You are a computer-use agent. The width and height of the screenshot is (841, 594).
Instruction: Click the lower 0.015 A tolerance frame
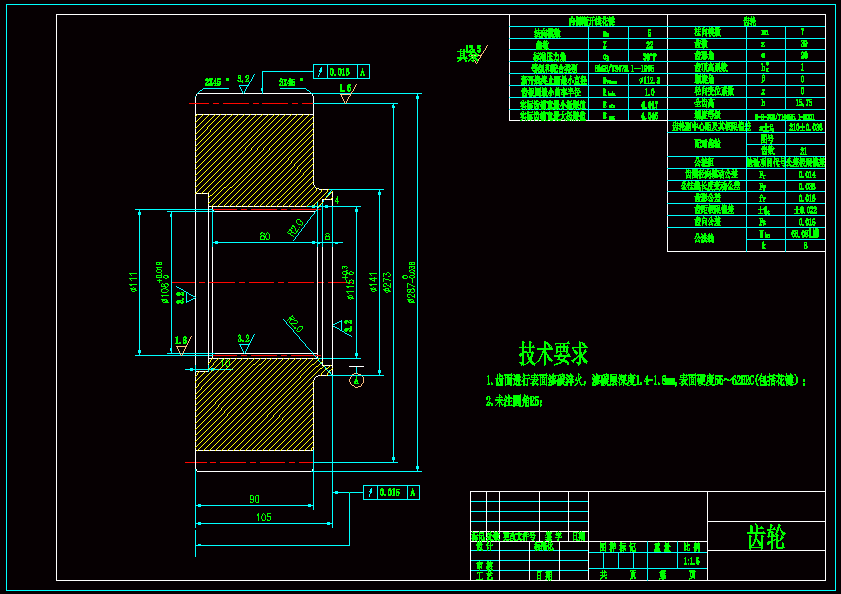pyautogui.click(x=391, y=493)
